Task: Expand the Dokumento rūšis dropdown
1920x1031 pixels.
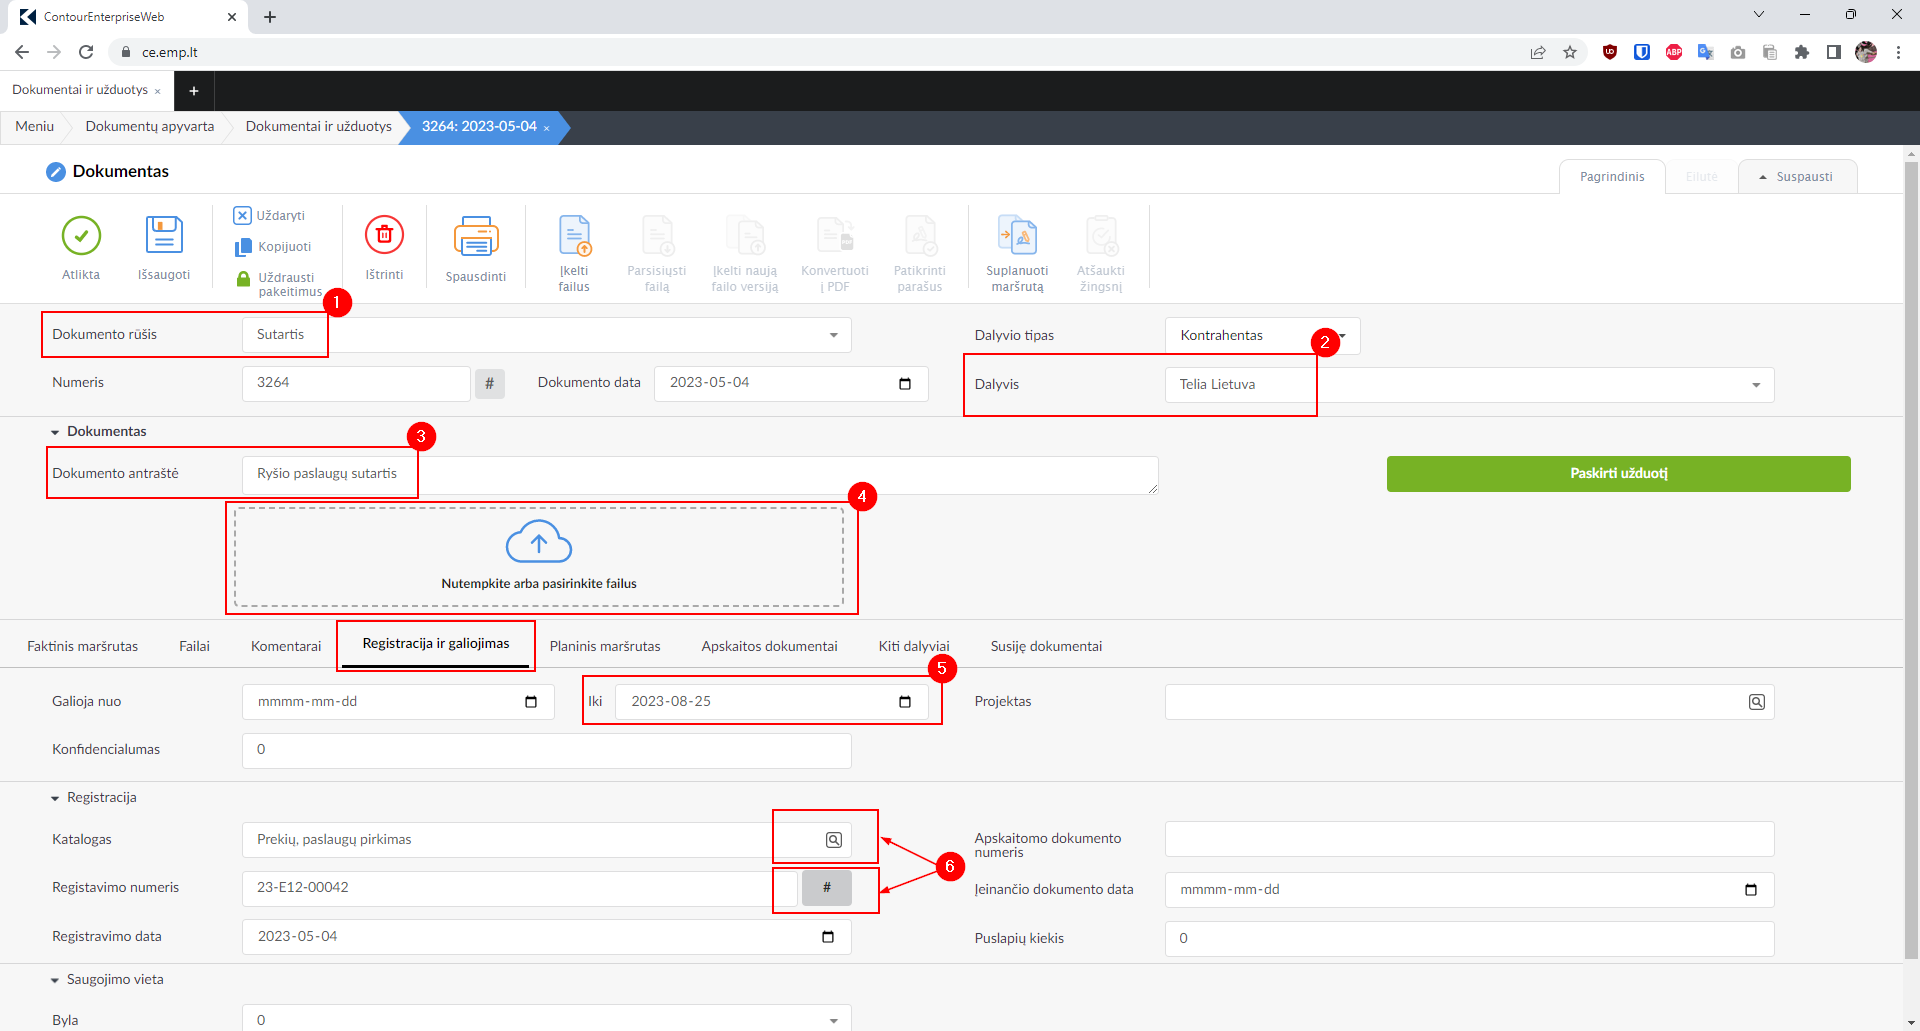Action: pyautogui.click(x=833, y=336)
